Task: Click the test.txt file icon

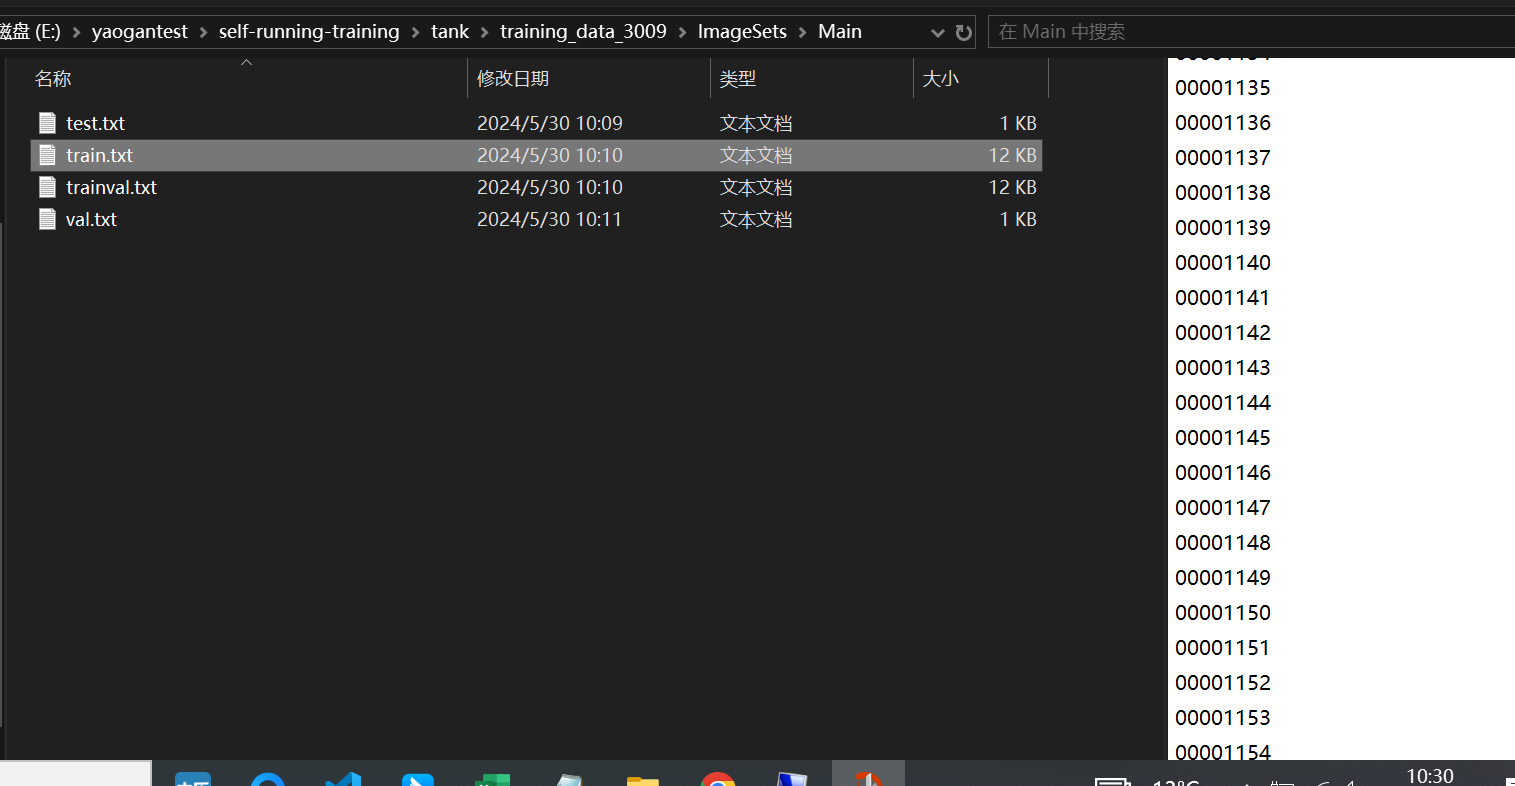Action: click(x=47, y=123)
